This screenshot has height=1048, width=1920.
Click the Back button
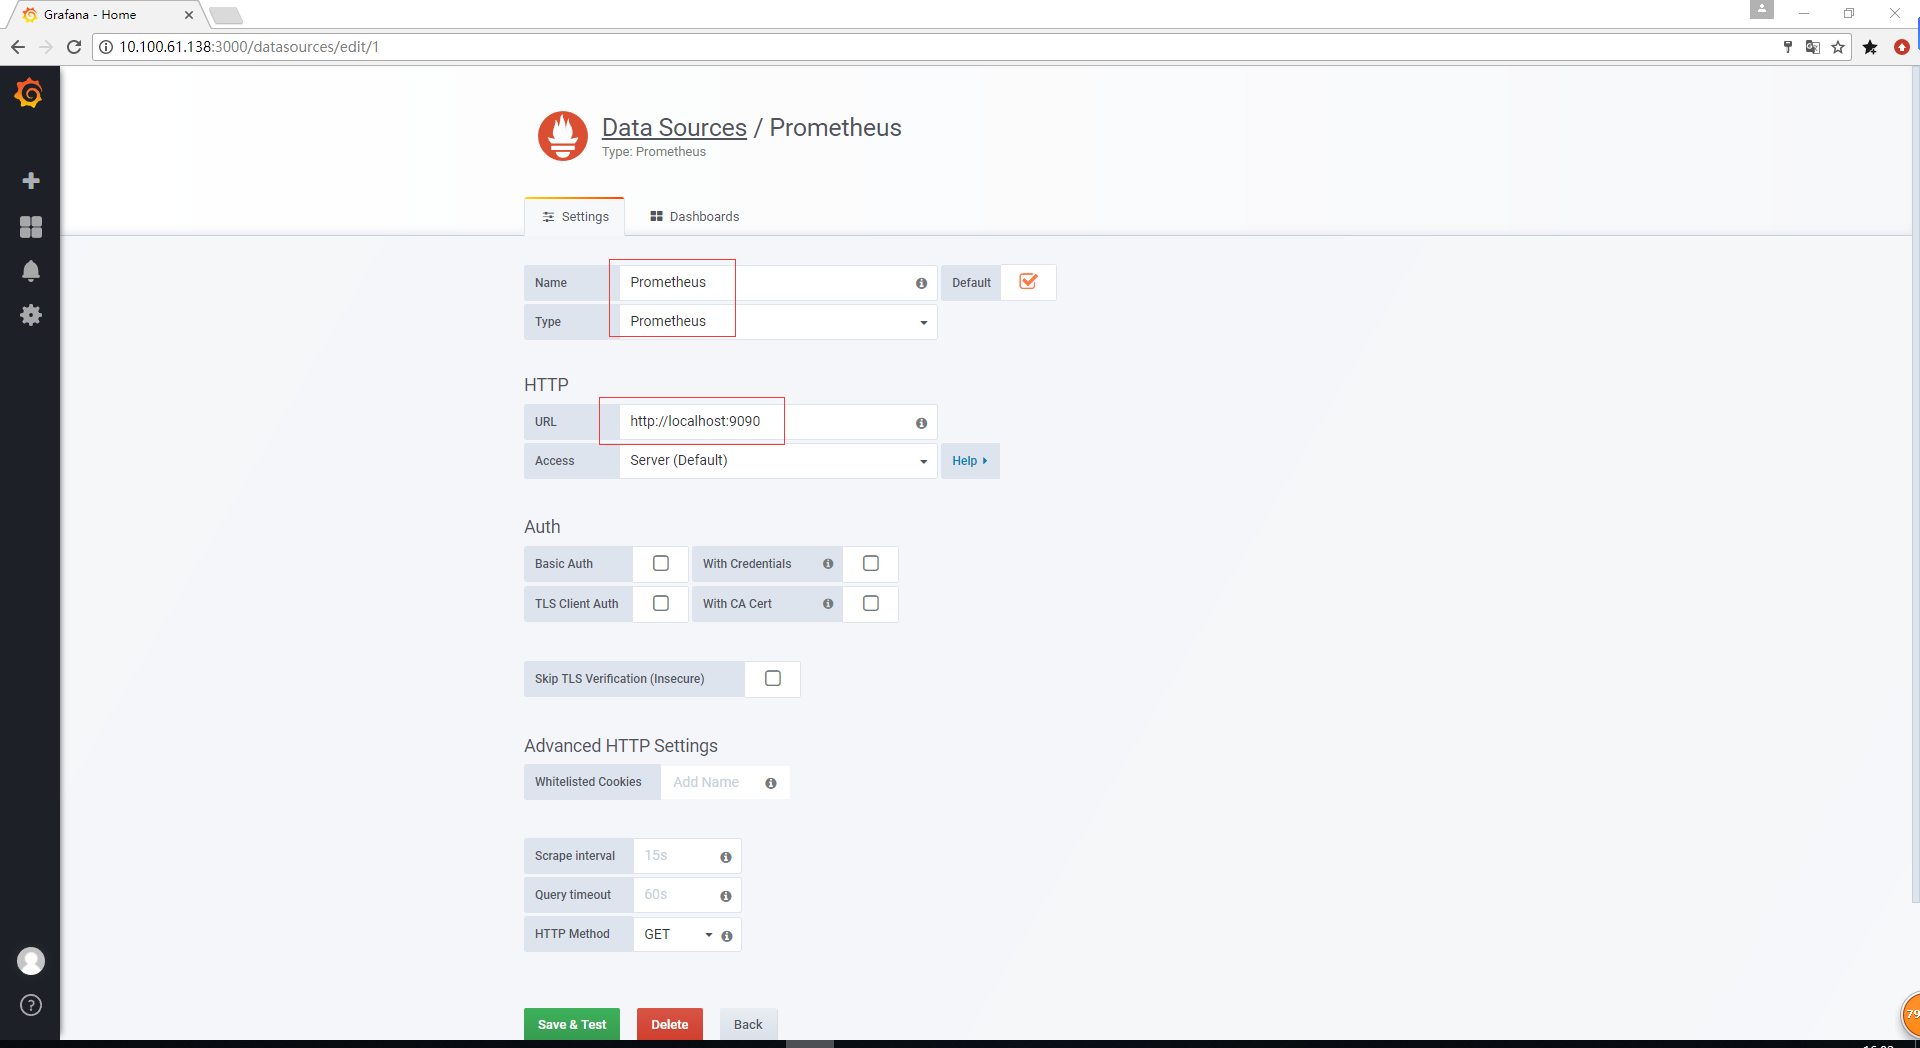748,1025
